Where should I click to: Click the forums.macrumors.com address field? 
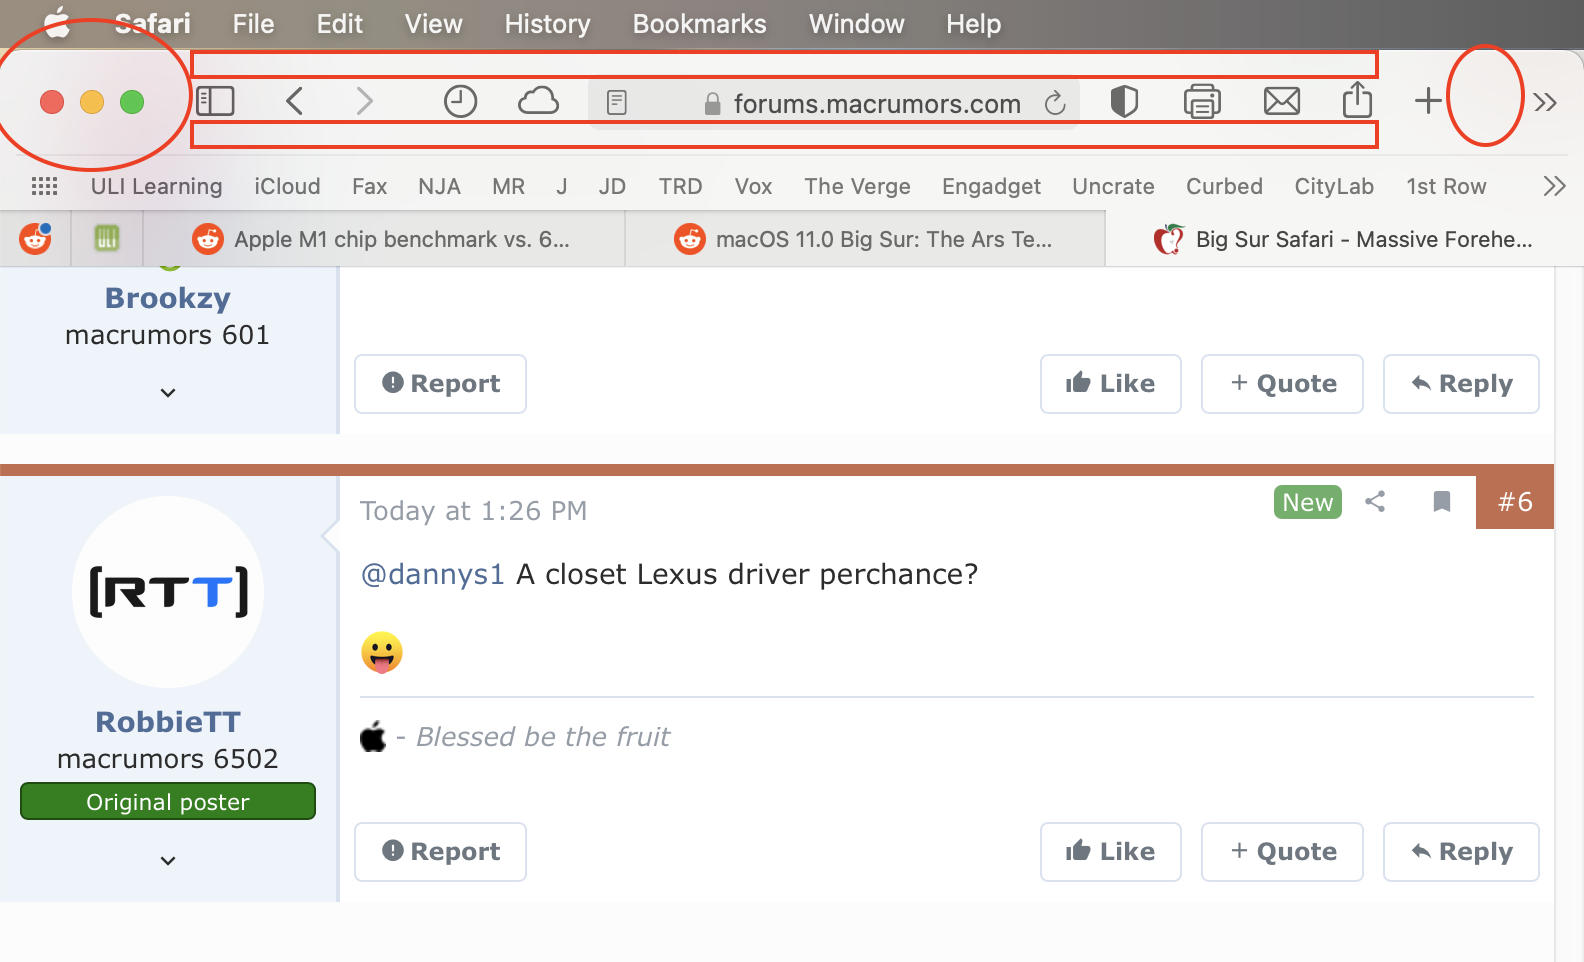point(876,104)
